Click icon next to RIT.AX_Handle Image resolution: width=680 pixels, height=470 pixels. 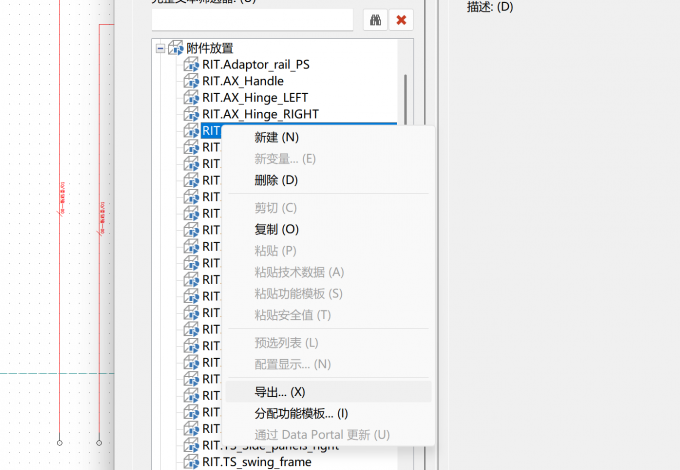[x=191, y=81]
